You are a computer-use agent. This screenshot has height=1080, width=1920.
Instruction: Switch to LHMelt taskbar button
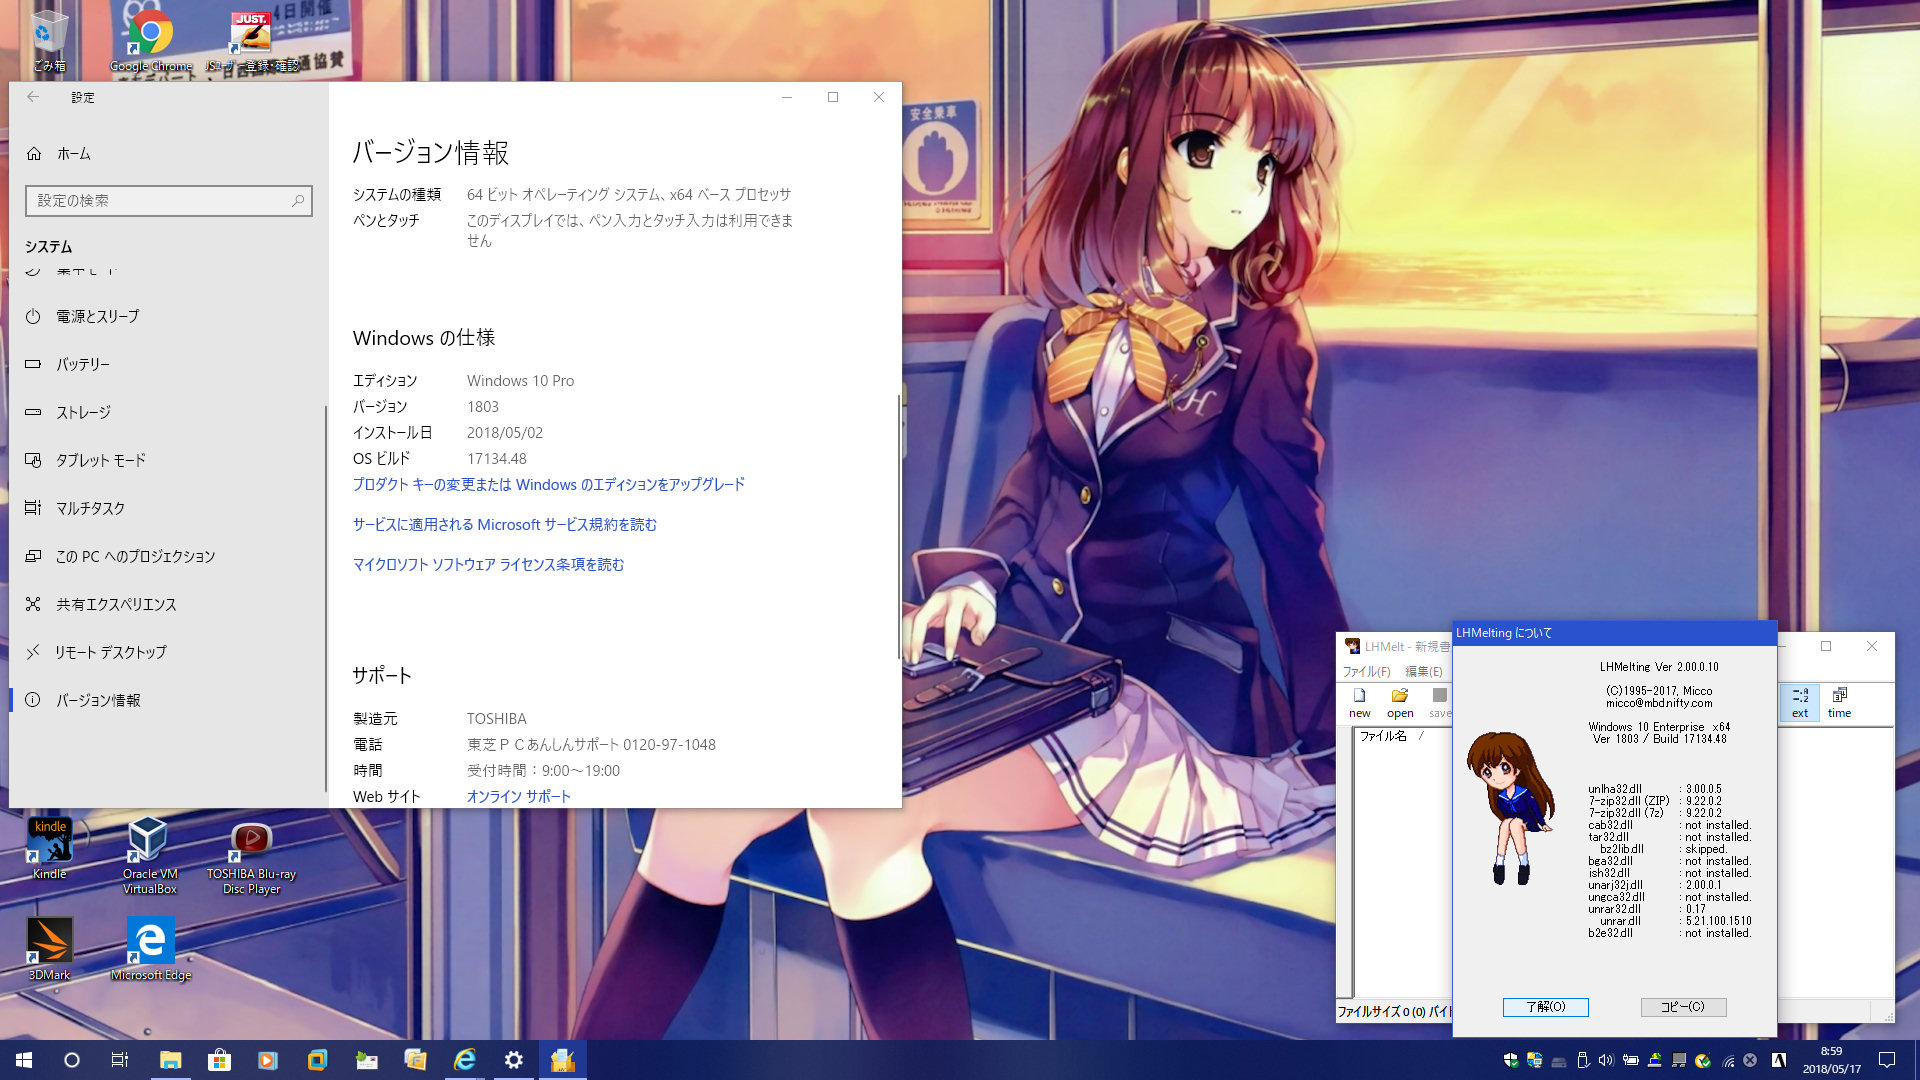563,1060
